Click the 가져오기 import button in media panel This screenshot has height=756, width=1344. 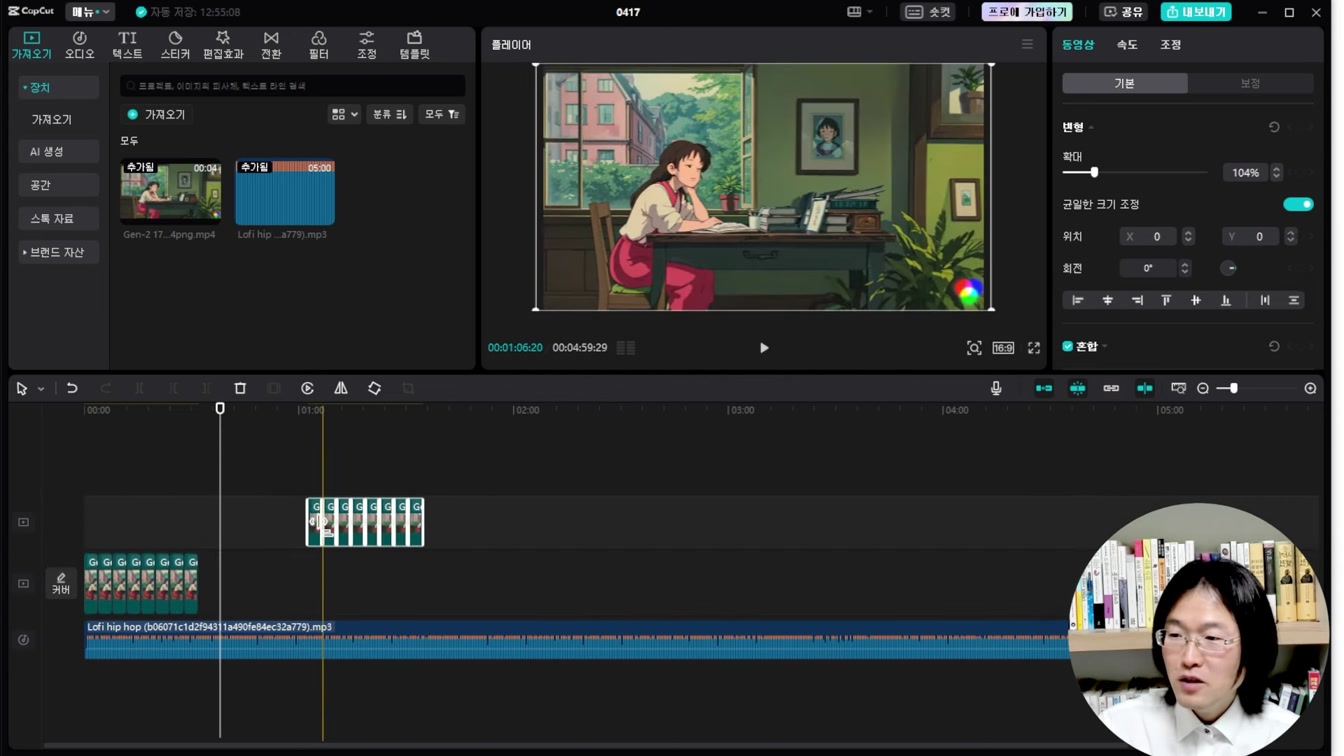pyautogui.click(x=157, y=115)
